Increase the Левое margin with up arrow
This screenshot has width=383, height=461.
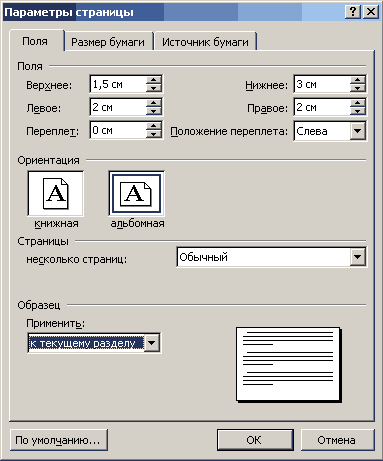click(x=154, y=103)
